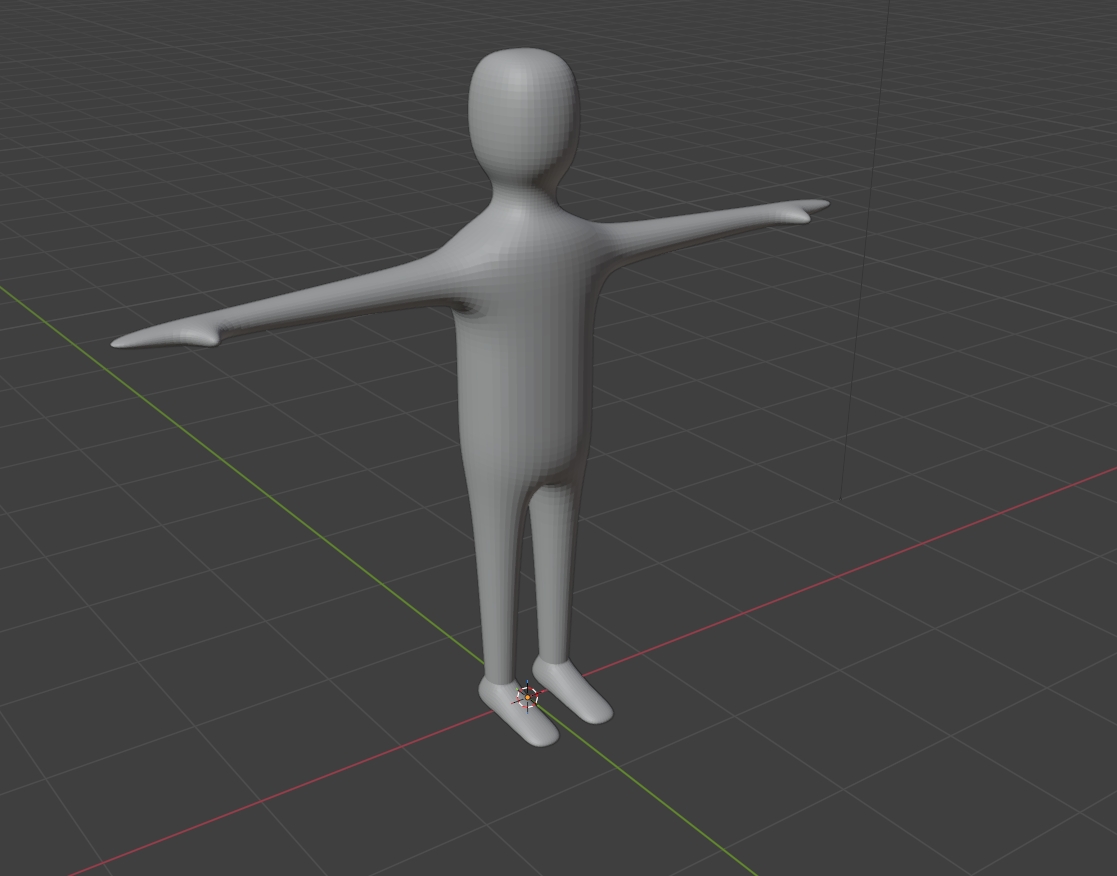Click the 3D cursor at the character's feet
The image size is (1117, 876).
tap(528, 696)
